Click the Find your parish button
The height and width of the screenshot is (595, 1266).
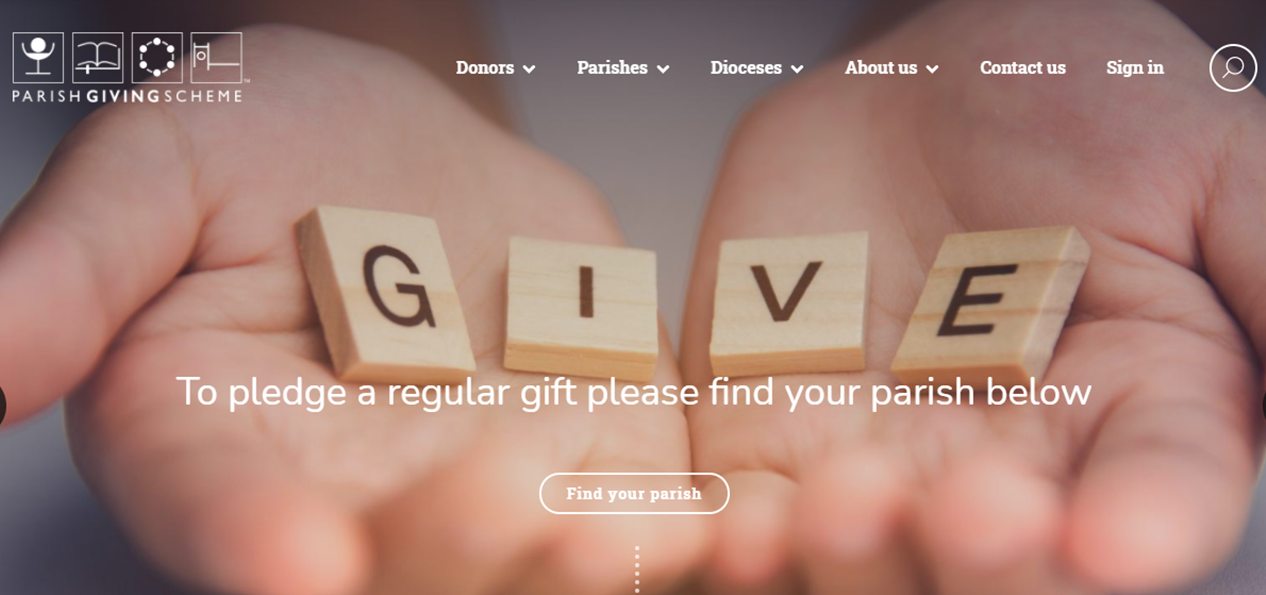click(x=634, y=493)
